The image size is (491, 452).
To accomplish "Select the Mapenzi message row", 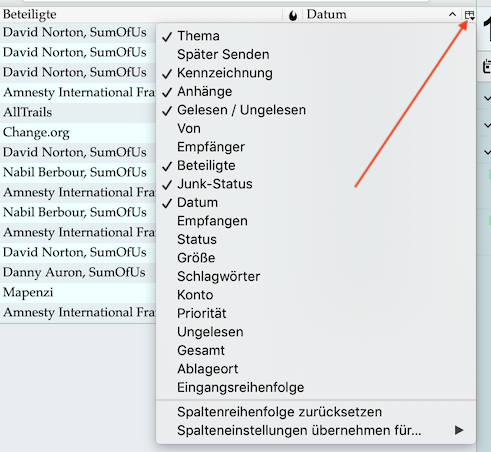I will tap(78, 292).
